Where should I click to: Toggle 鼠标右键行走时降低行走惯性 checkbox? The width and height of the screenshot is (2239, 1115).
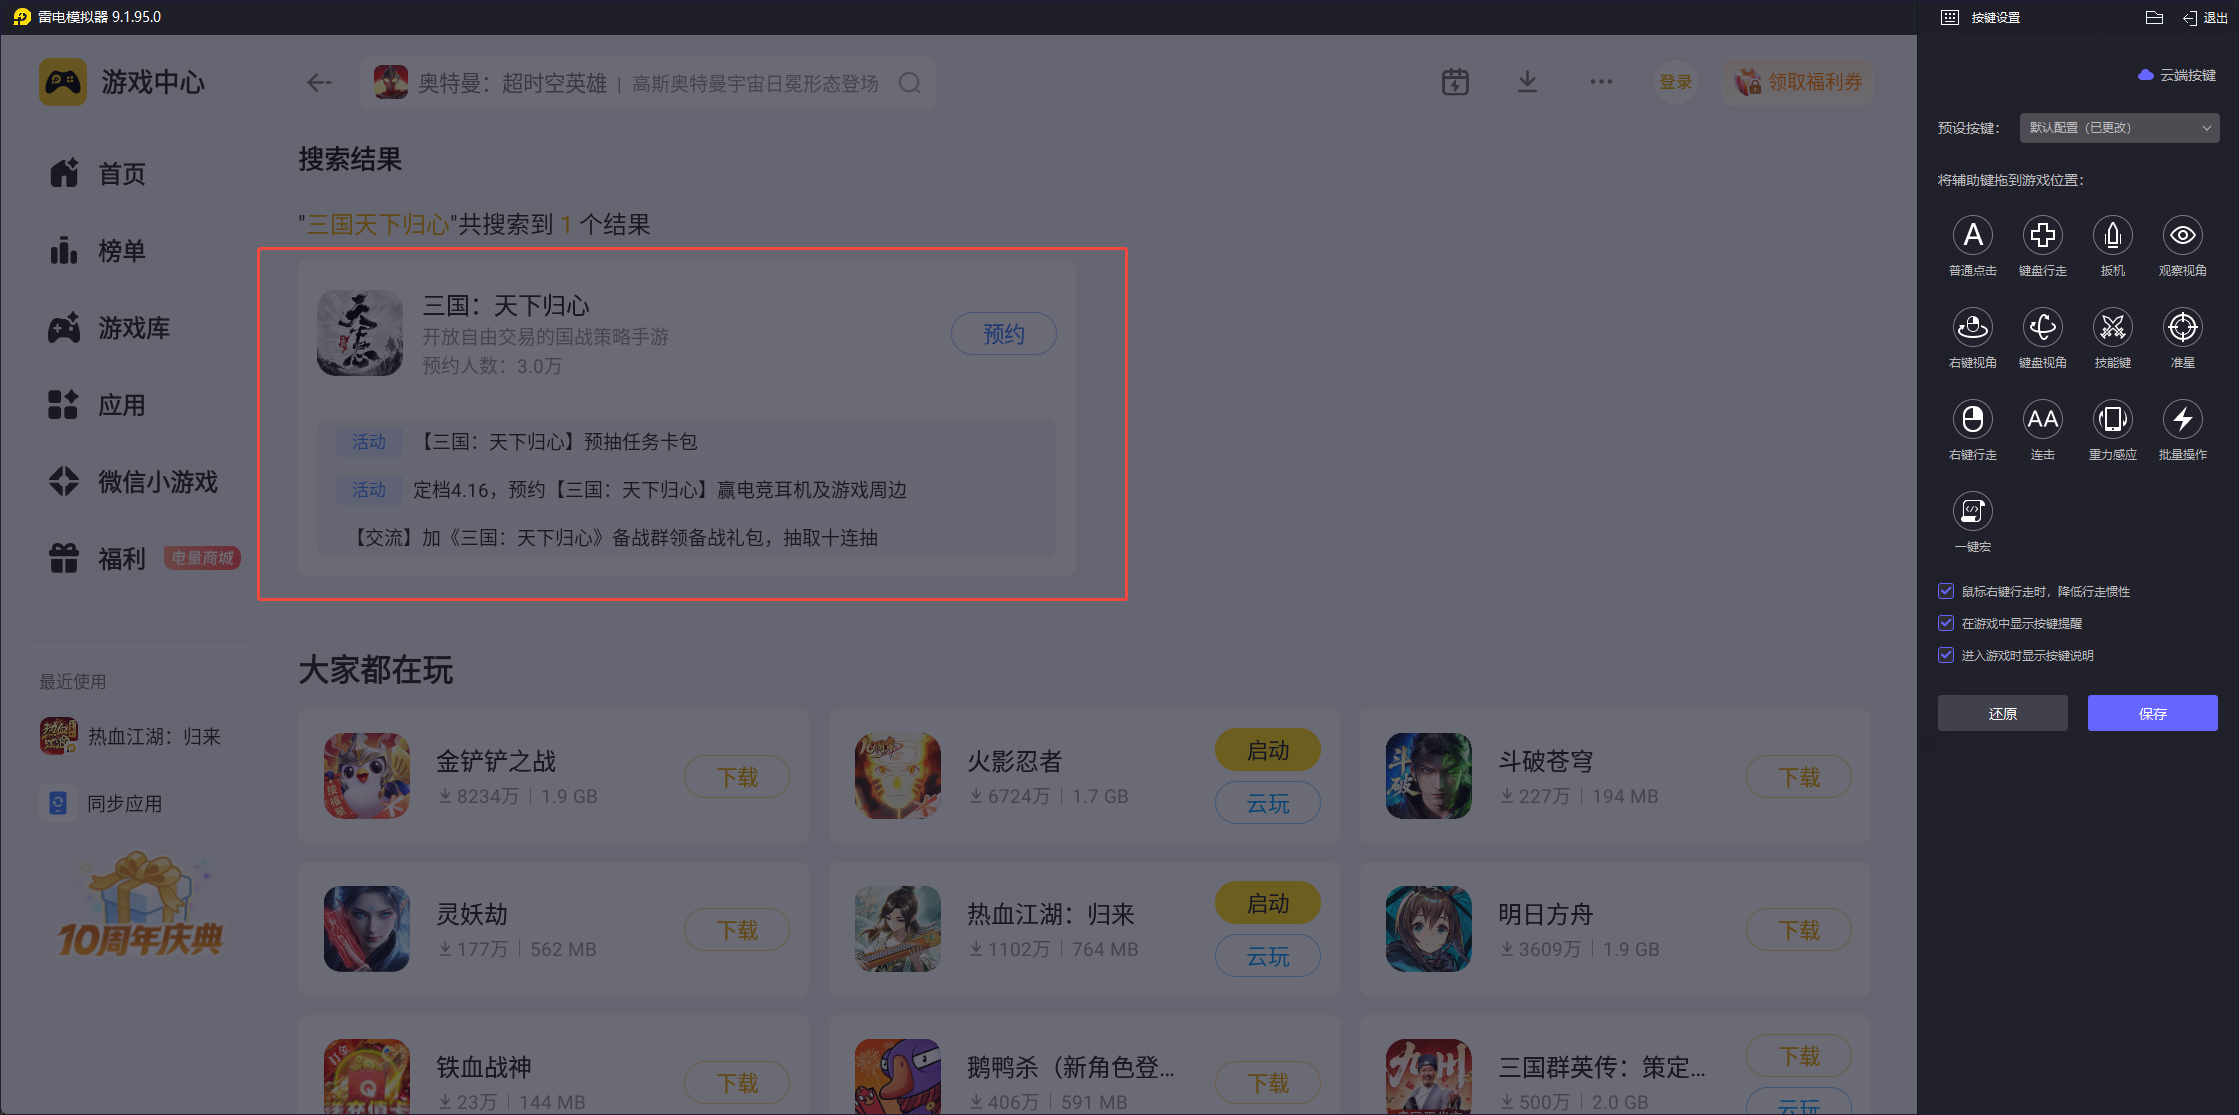tap(1946, 591)
